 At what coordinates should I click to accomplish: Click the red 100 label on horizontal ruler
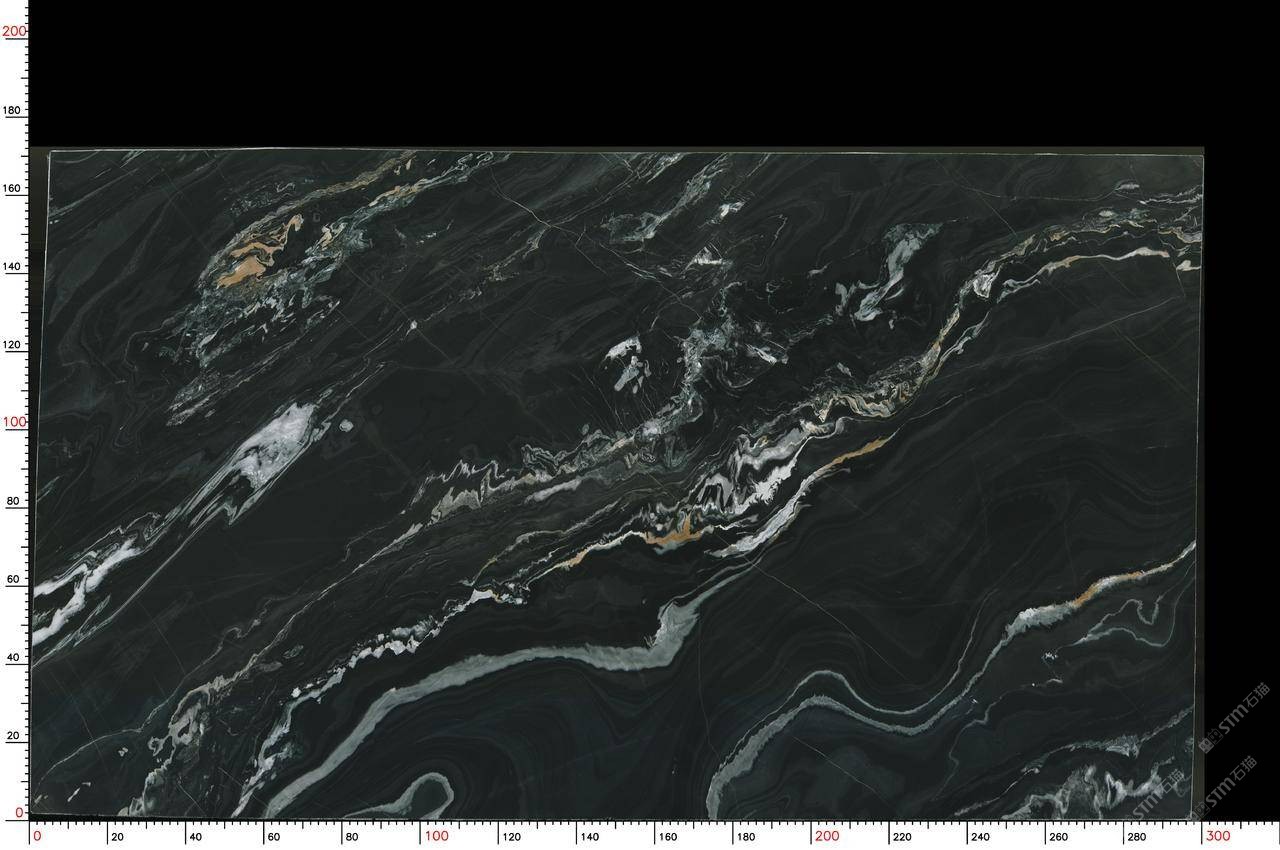click(436, 836)
